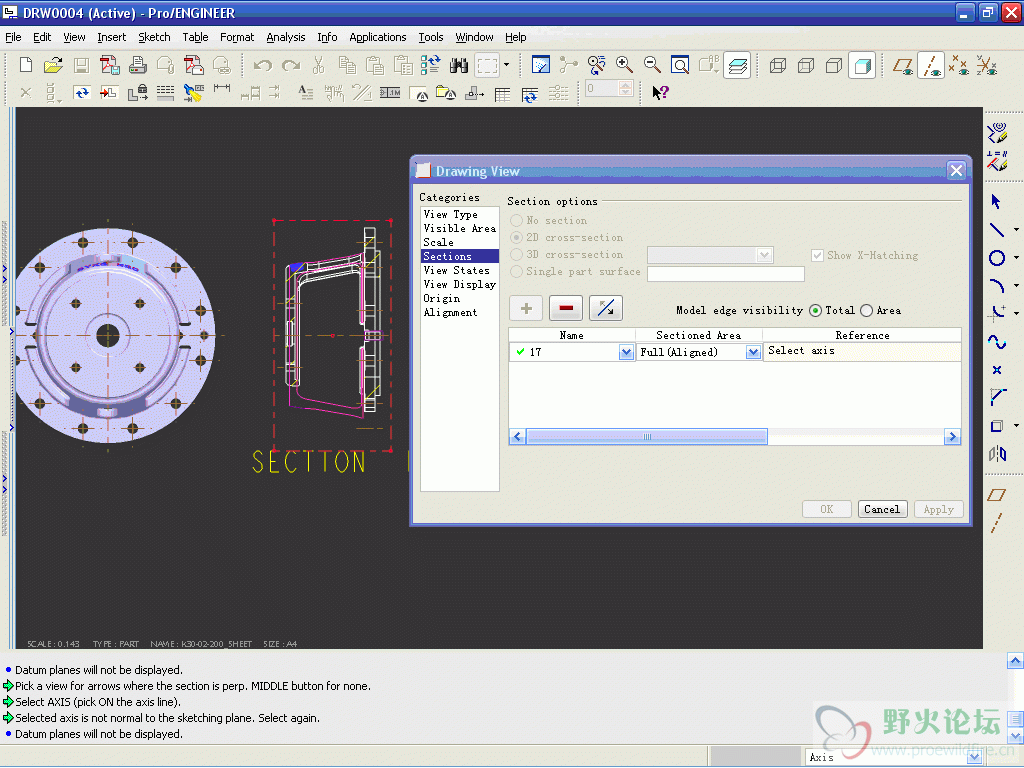The height and width of the screenshot is (768, 1024).
Task: Click the sections table horizontal scrollbar thumb
Action: tap(647, 437)
